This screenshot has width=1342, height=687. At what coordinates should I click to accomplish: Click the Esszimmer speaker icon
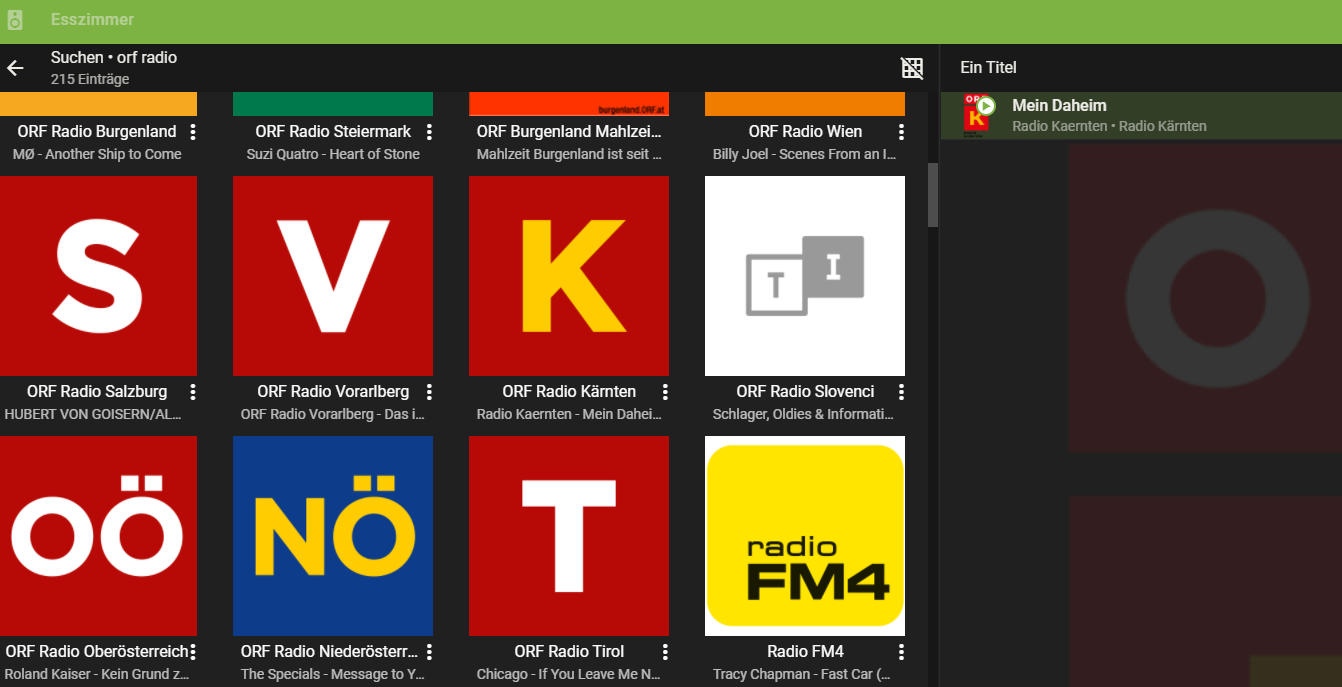coord(15,20)
